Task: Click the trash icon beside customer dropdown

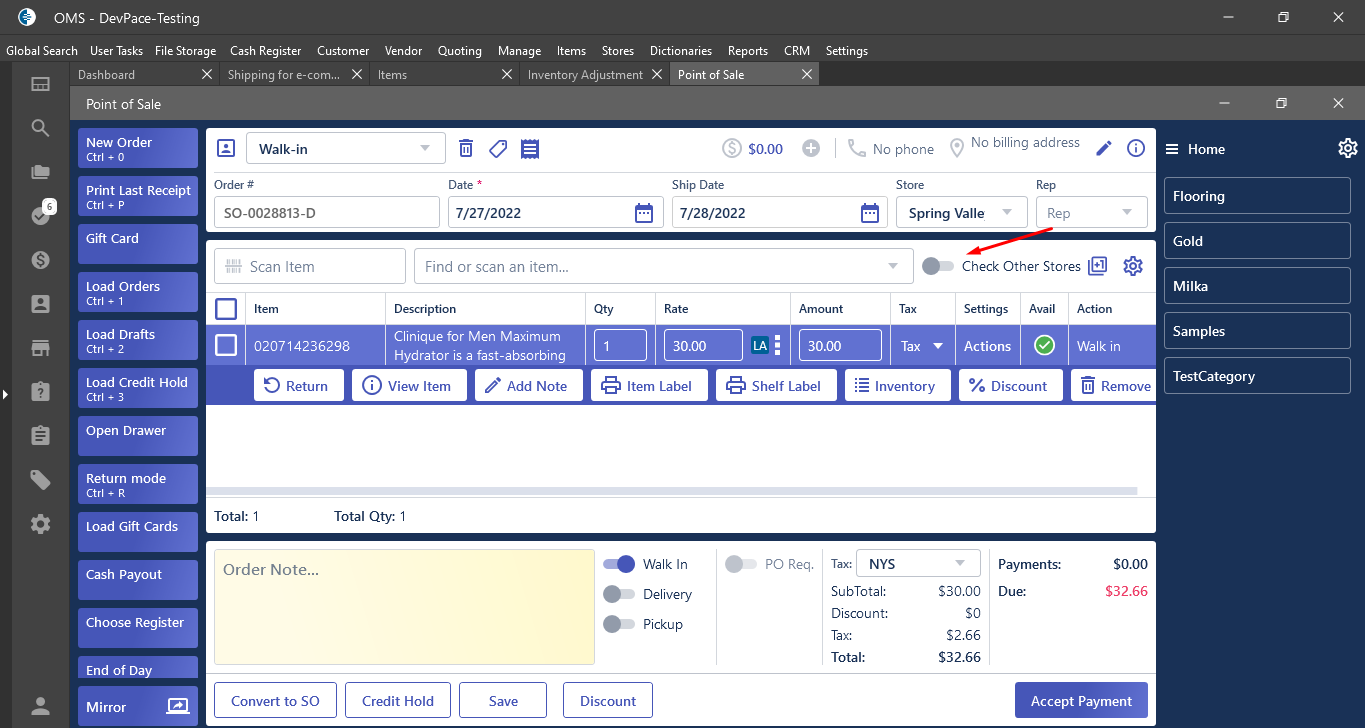Action: point(466,149)
